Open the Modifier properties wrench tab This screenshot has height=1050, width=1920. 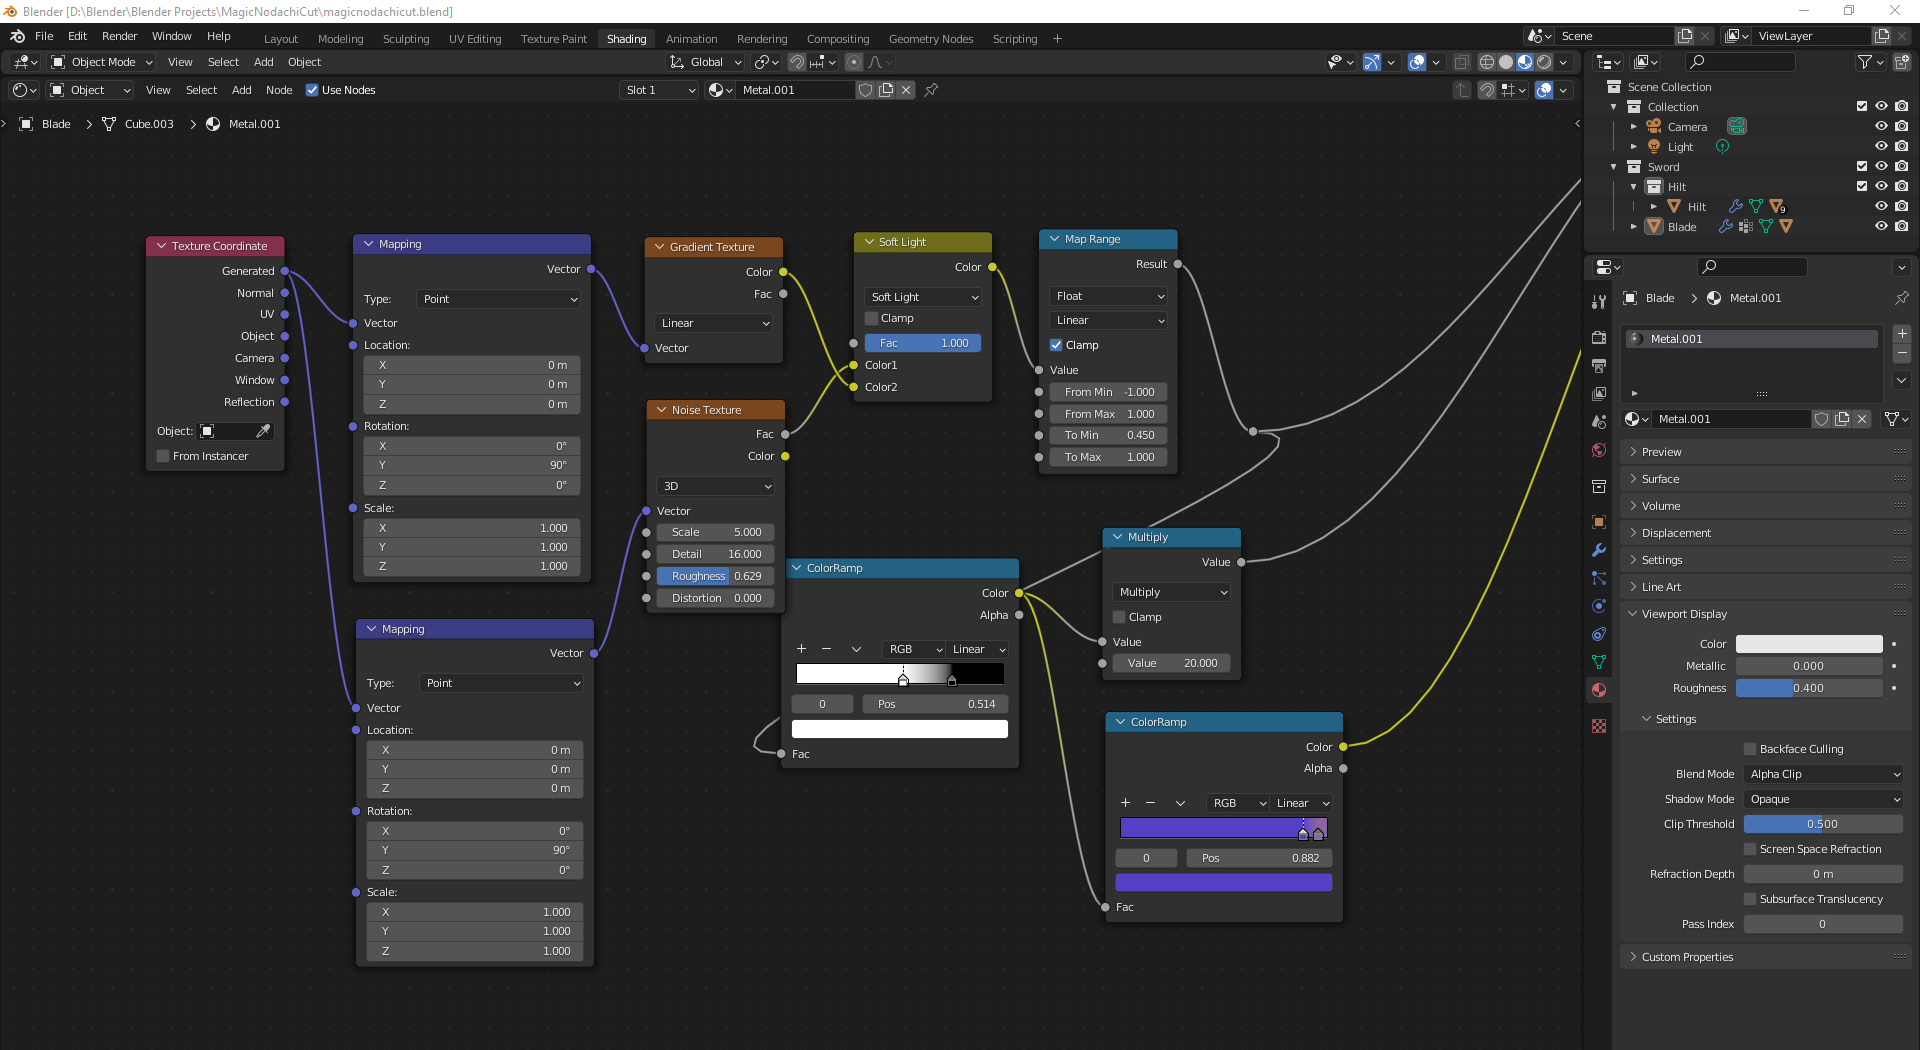pos(1599,550)
